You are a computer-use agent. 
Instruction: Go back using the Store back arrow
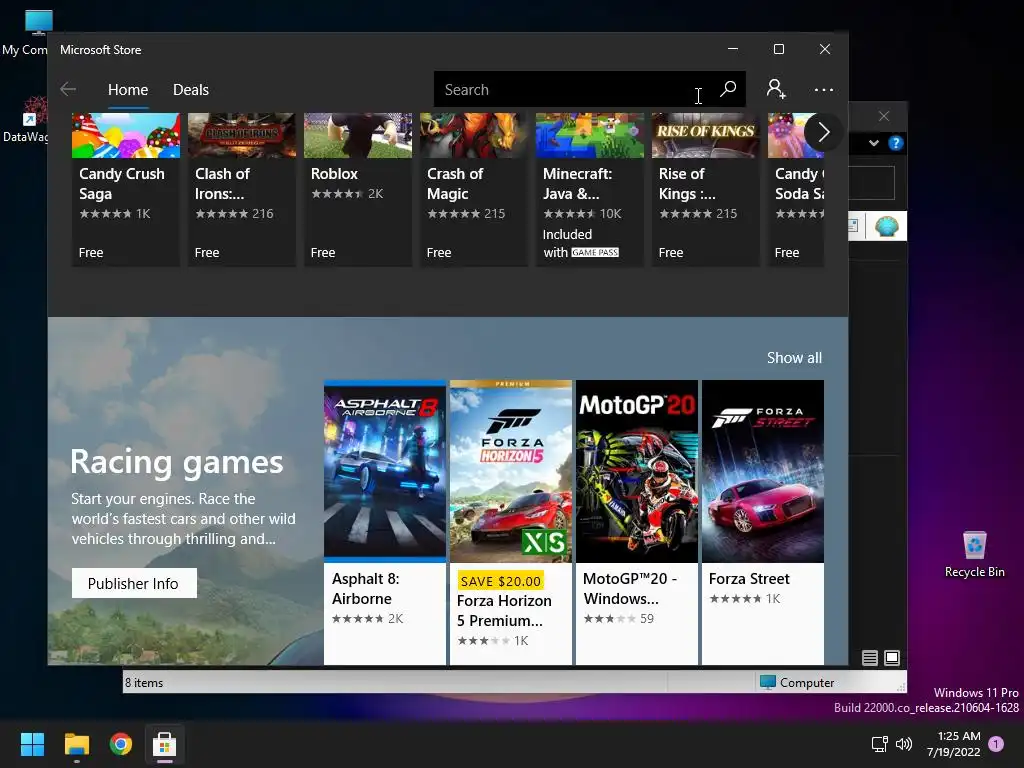(68, 89)
